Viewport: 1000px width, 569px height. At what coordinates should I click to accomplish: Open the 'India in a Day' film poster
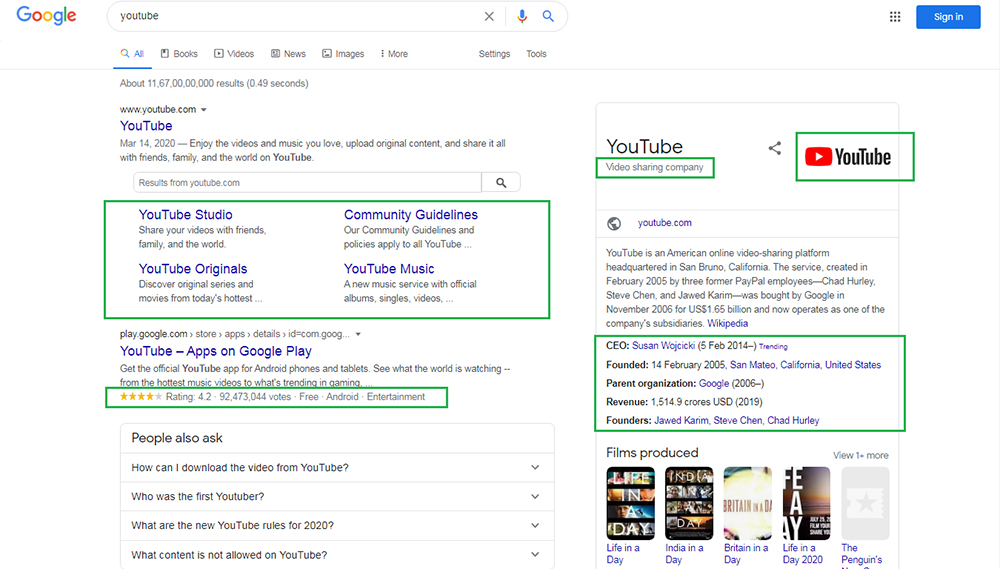[x=689, y=503]
